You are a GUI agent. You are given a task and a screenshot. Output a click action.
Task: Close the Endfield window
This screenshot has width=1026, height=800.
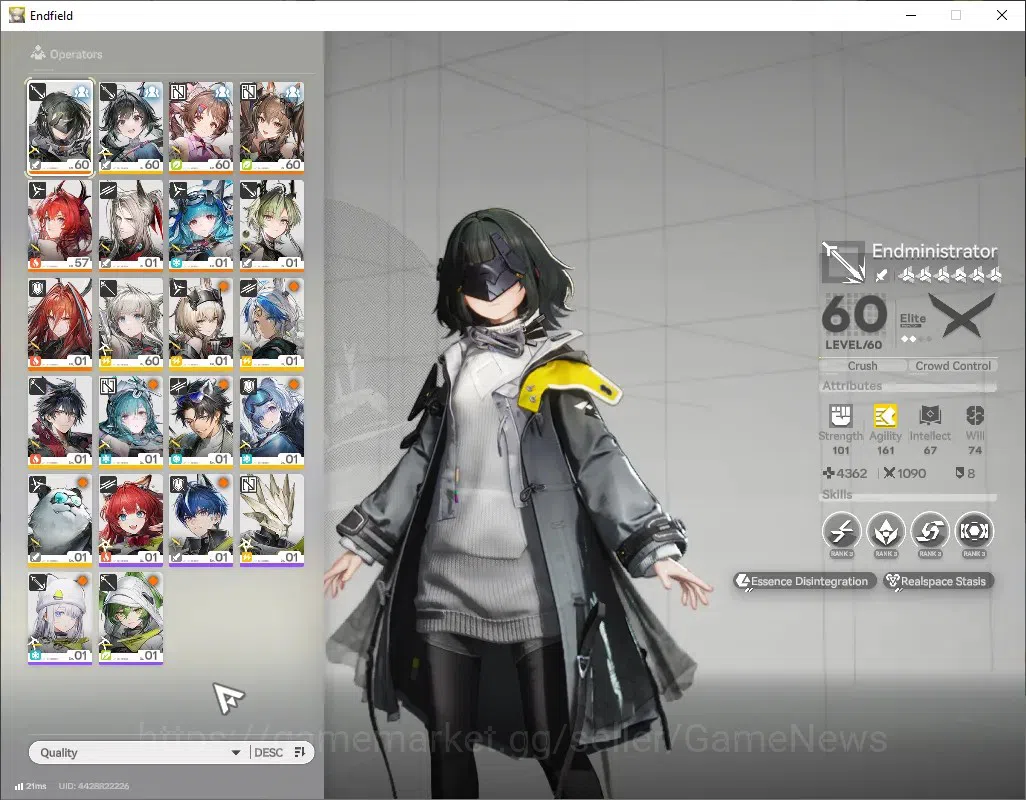point(1002,15)
